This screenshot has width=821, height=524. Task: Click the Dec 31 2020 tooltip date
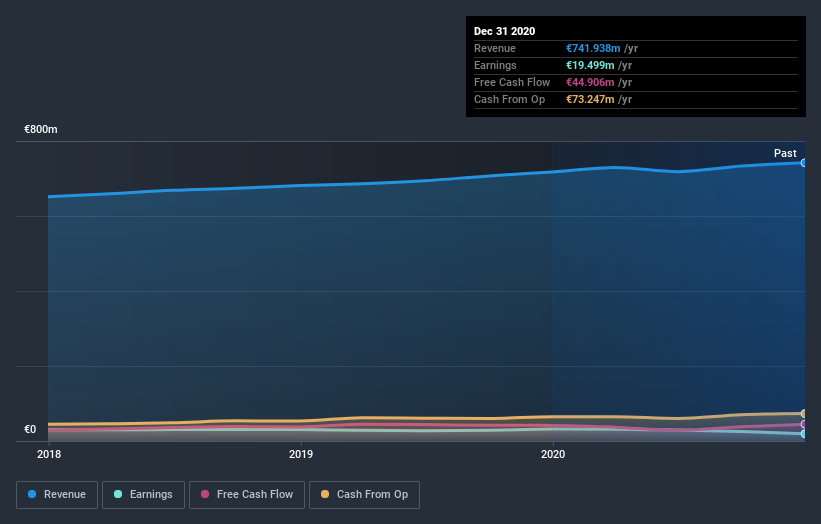(x=504, y=31)
